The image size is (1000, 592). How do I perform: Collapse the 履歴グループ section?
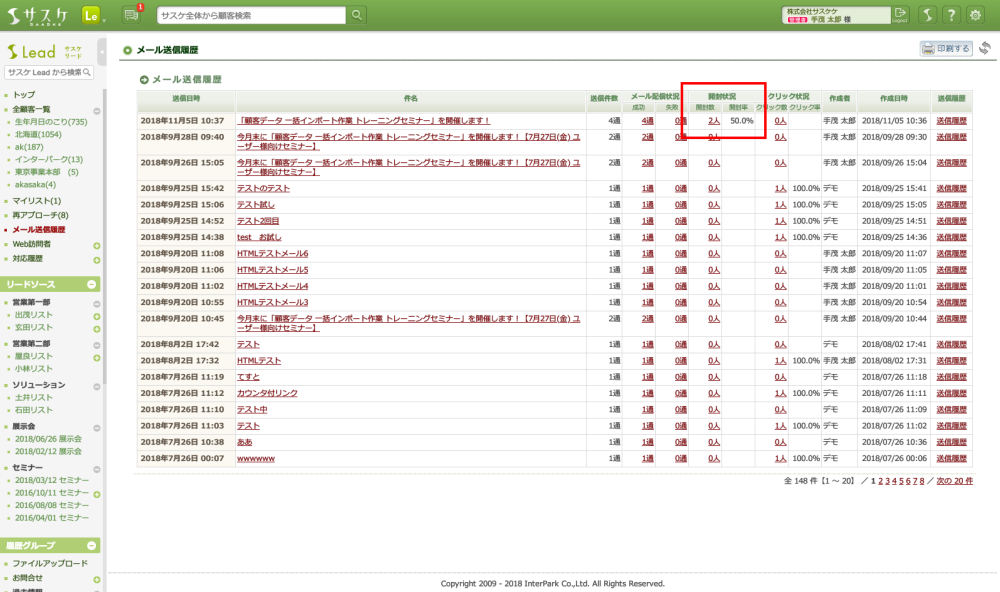[x=92, y=546]
